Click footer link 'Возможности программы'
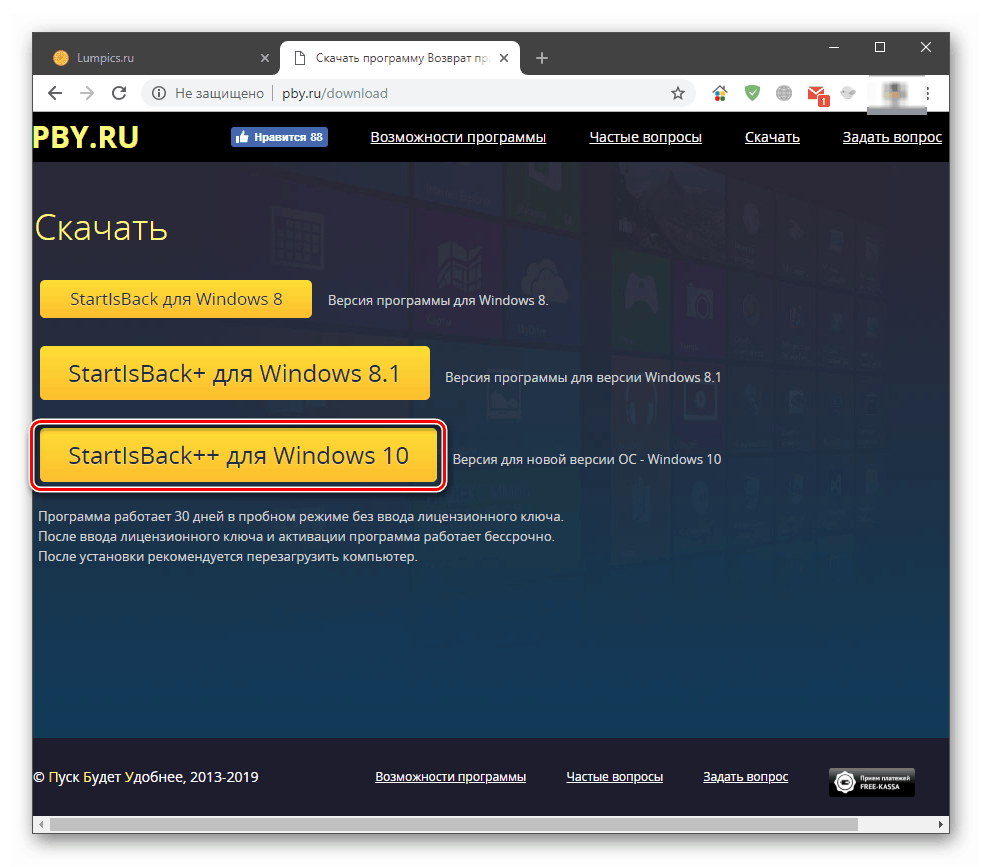This screenshot has width=982, height=867. tap(450, 777)
